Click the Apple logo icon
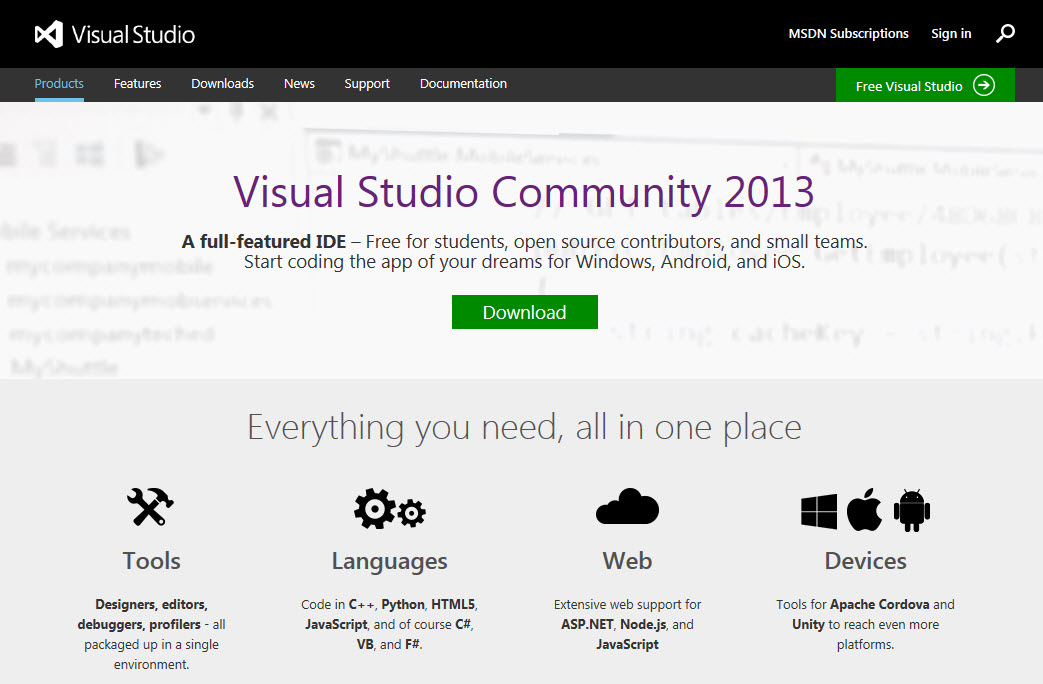1043x684 pixels. point(864,510)
